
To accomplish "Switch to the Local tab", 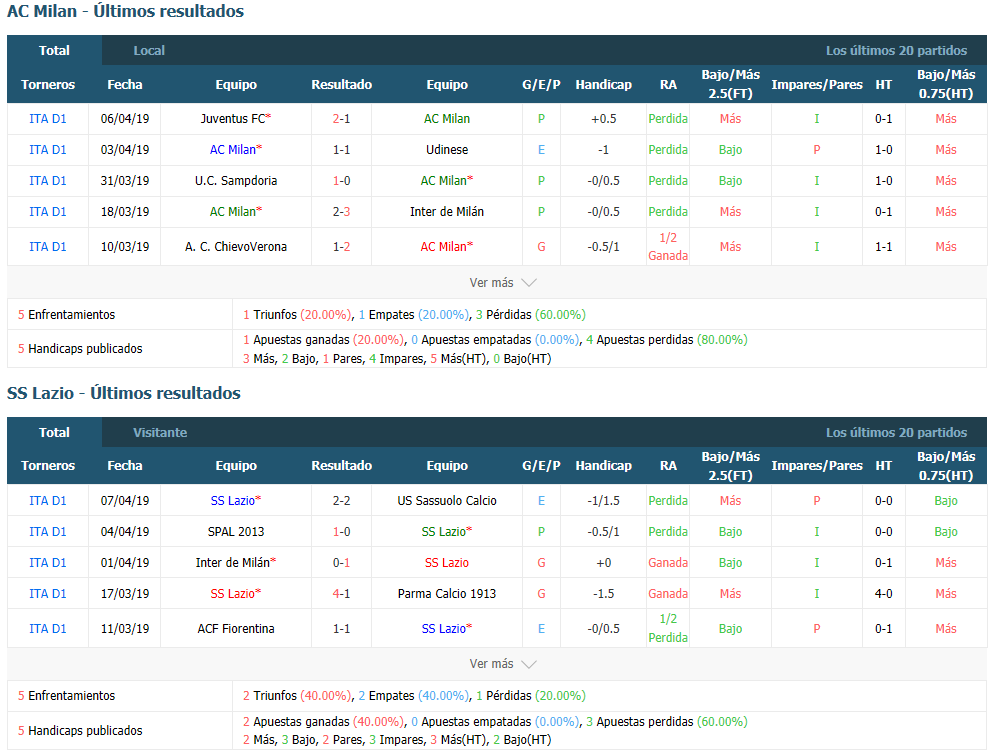I will tap(149, 51).
